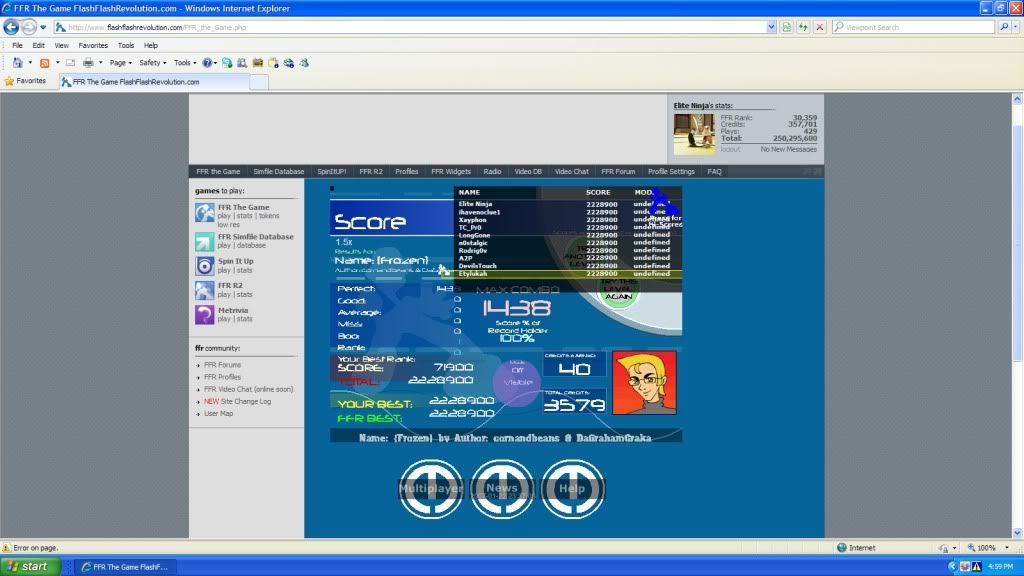Select the Profiles site navigation tab
This screenshot has width=1024, height=576.
point(406,171)
